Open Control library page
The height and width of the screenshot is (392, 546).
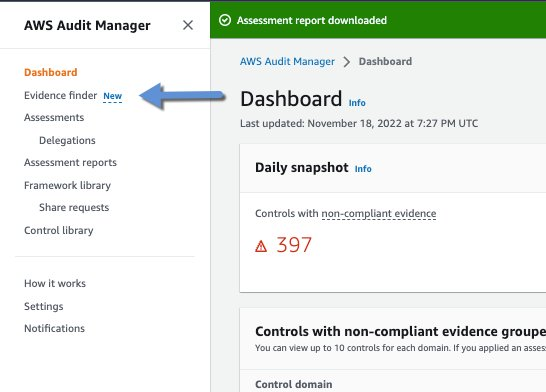tap(58, 230)
